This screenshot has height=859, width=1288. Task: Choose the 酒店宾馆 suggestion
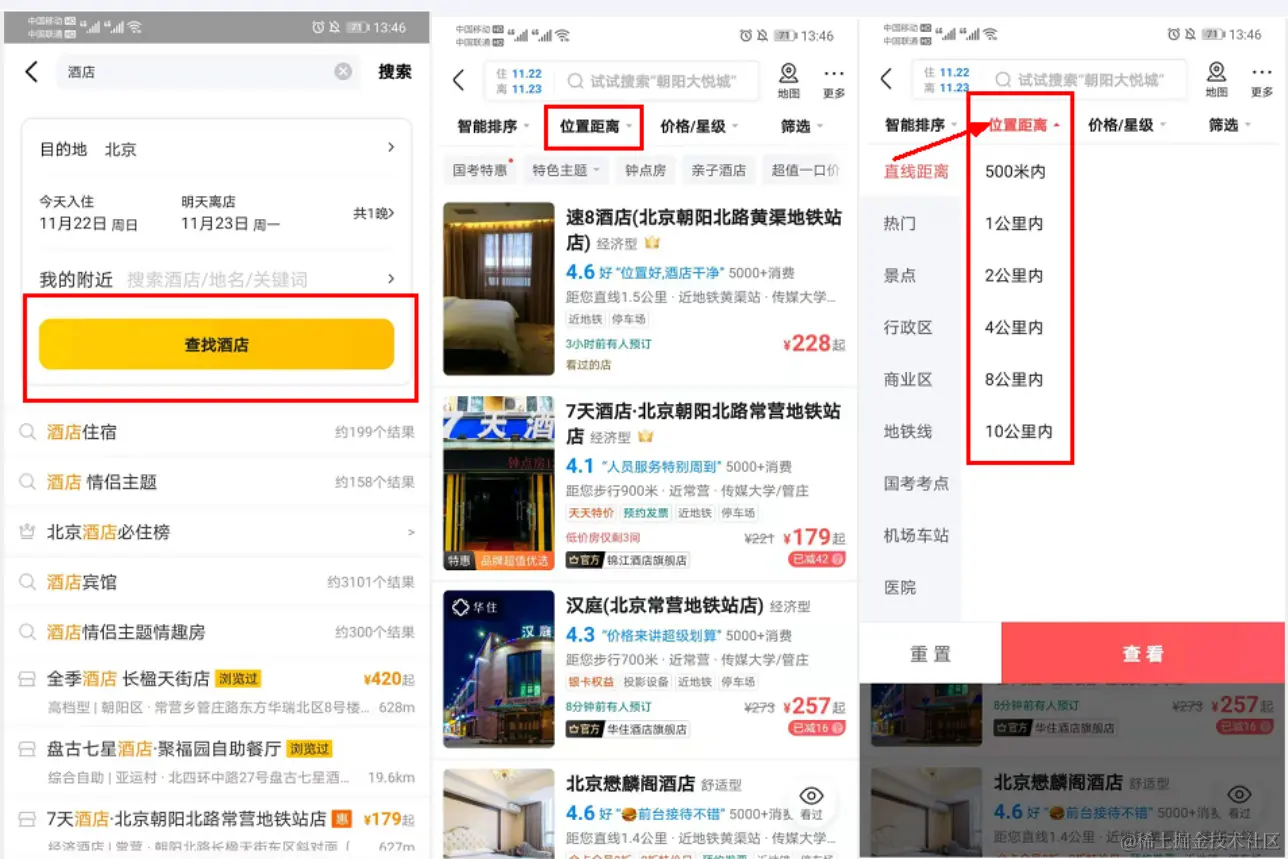(216, 582)
